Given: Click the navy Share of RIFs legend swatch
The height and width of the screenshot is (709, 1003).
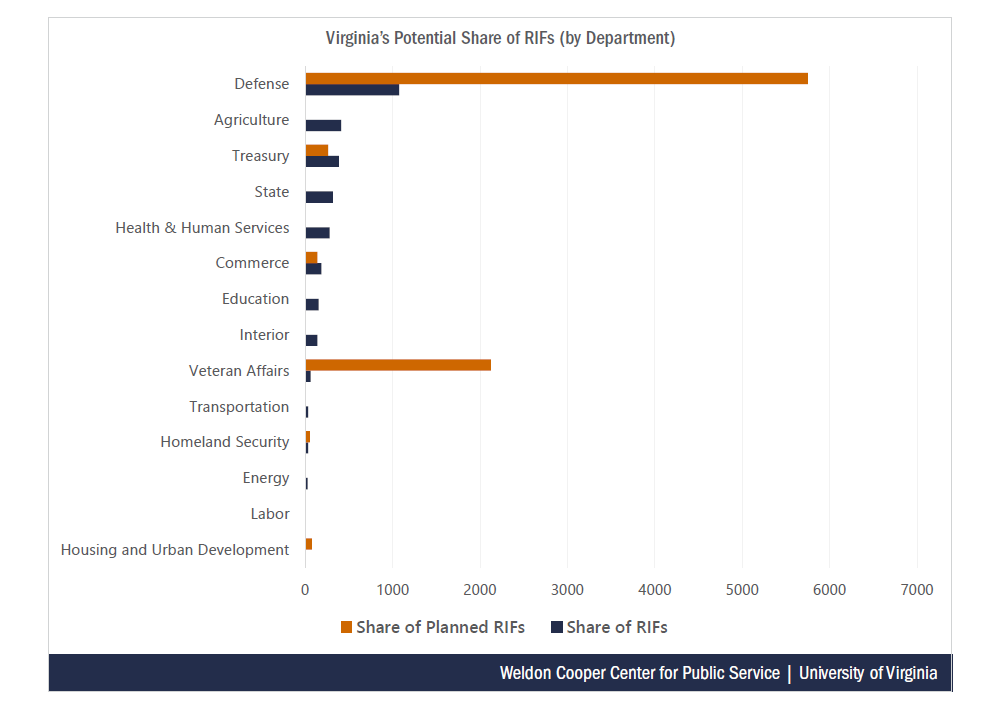Looking at the screenshot, I should 557,628.
